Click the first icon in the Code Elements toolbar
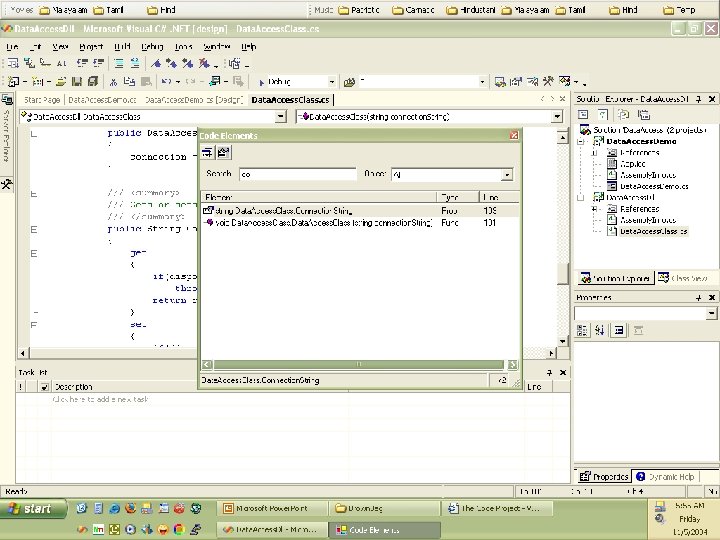 pos(207,152)
